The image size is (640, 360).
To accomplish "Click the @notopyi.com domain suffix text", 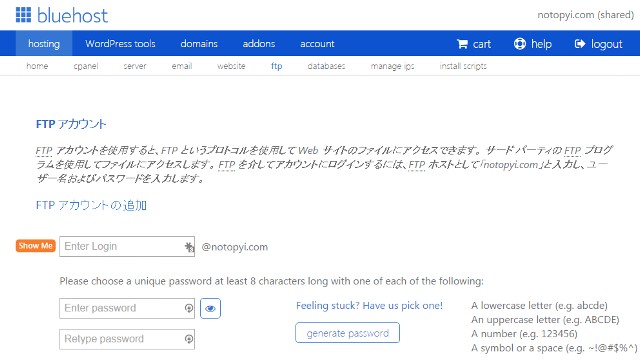I will (x=235, y=247).
